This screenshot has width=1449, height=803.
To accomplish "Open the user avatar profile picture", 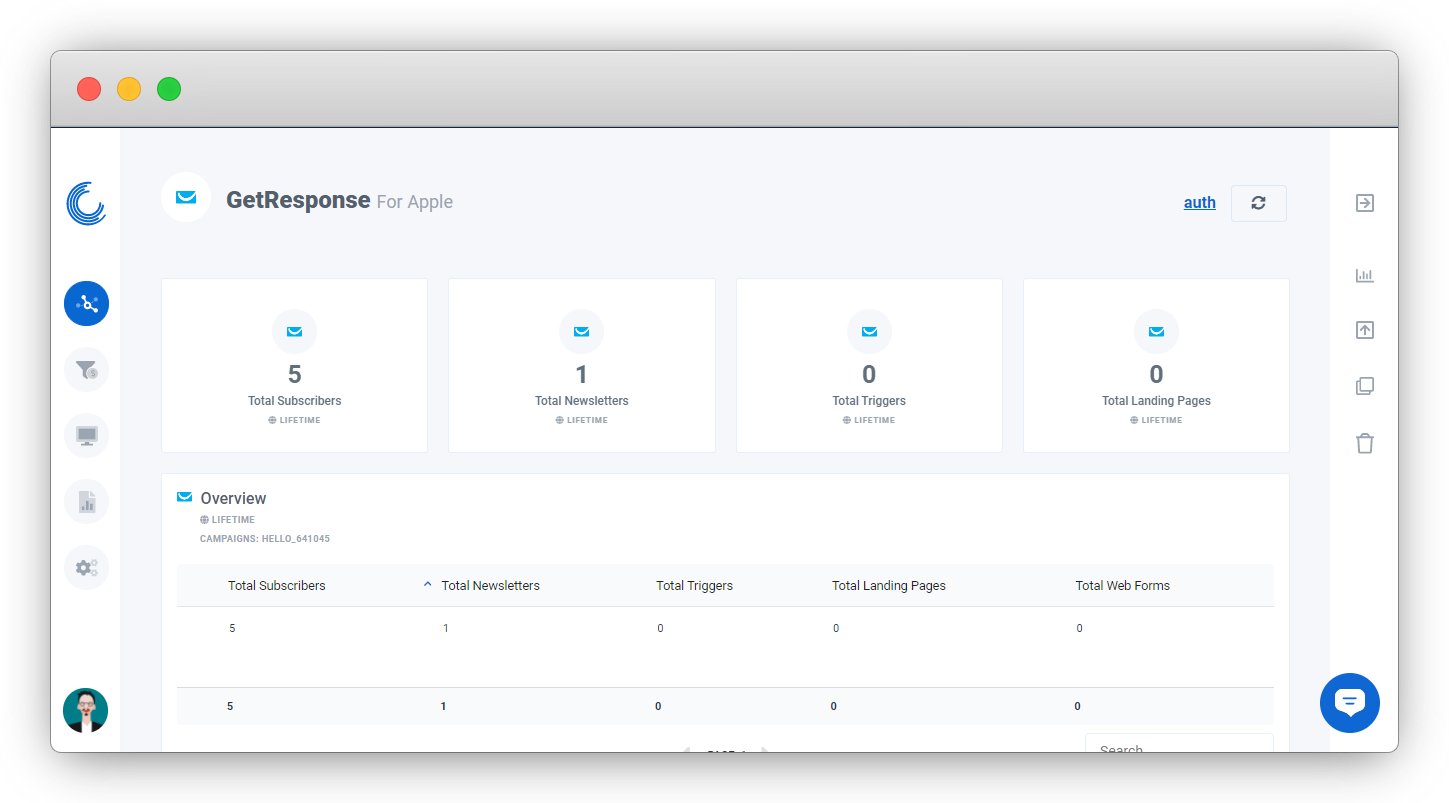I will tap(85, 710).
